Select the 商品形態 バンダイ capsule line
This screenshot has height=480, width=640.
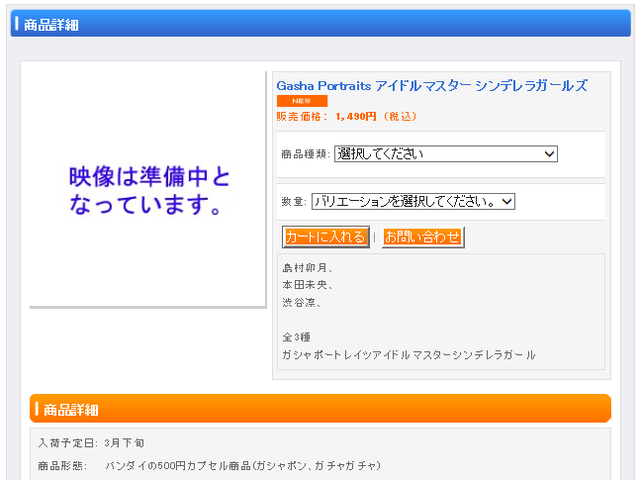[x=209, y=466]
